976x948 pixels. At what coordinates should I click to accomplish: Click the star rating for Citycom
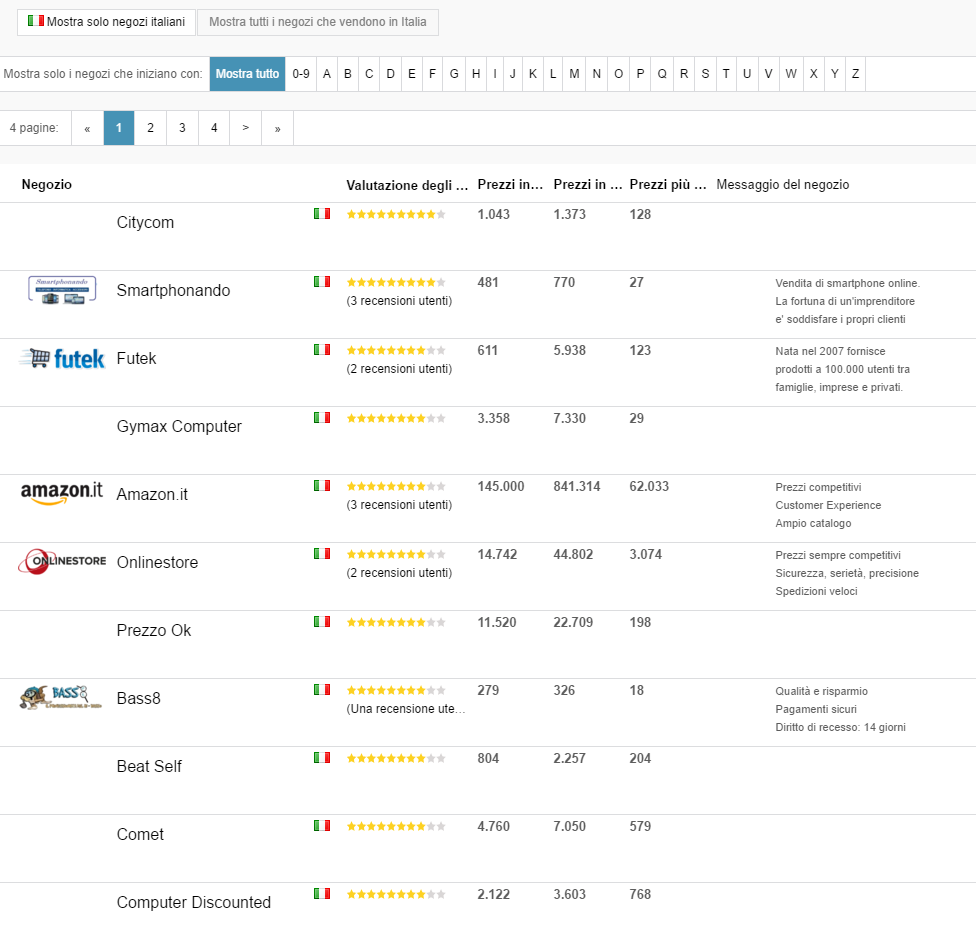click(396, 215)
